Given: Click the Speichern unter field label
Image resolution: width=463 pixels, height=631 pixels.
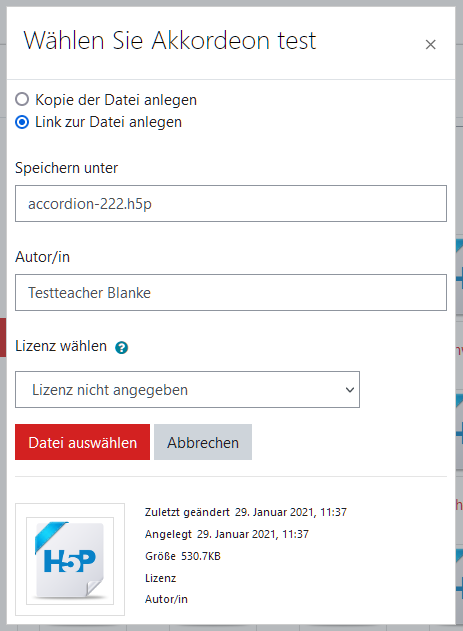Looking at the screenshot, I should tap(67, 168).
